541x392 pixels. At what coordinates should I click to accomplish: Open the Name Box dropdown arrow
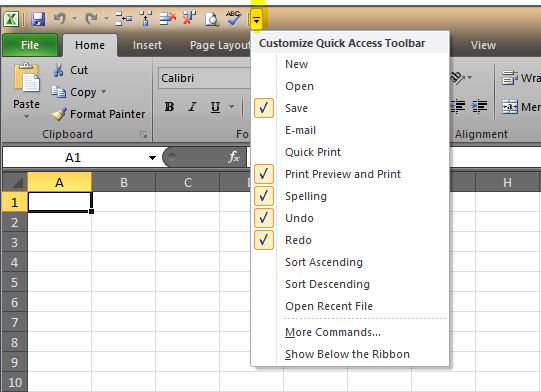tap(152, 158)
